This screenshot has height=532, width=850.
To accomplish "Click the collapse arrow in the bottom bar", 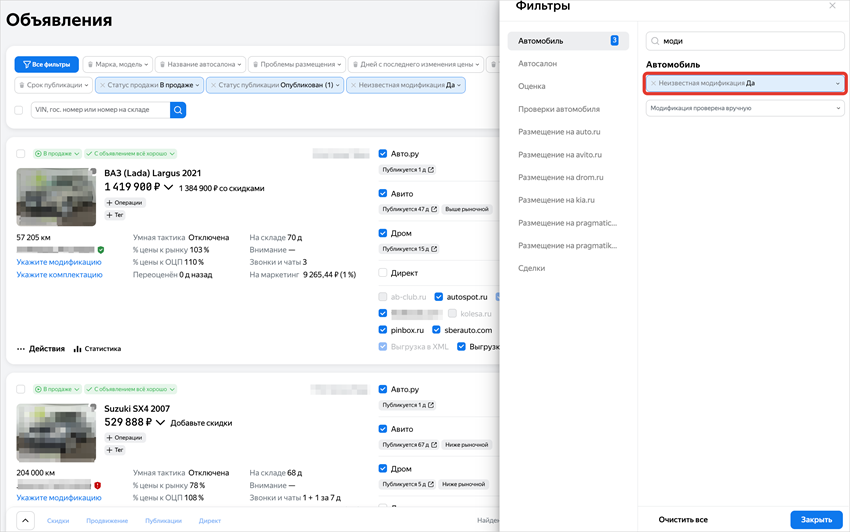I will [x=25, y=520].
